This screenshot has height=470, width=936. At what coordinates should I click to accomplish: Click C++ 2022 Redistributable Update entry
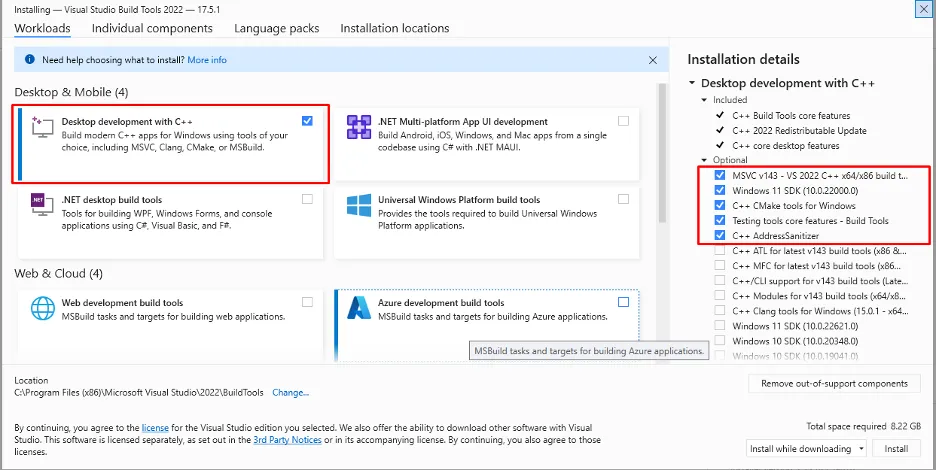pos(799,130)
